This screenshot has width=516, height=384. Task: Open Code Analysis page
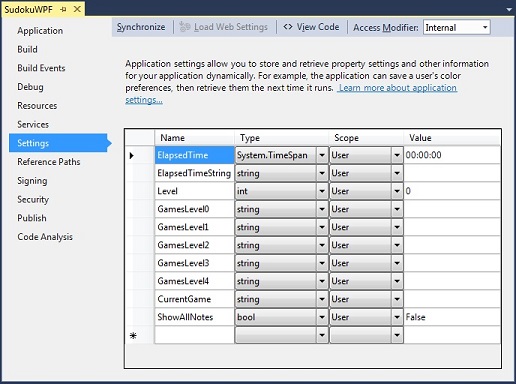click(x=45, y=237)
